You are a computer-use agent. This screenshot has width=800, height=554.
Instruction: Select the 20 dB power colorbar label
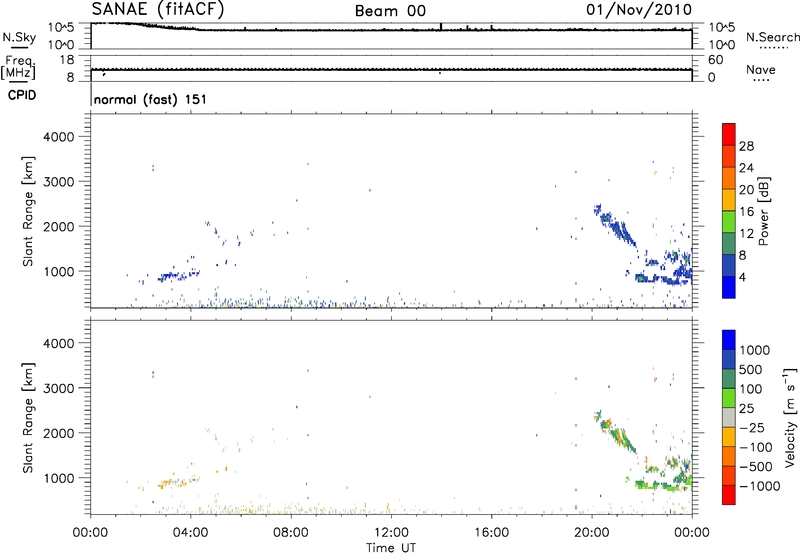[x=746, y=190]
